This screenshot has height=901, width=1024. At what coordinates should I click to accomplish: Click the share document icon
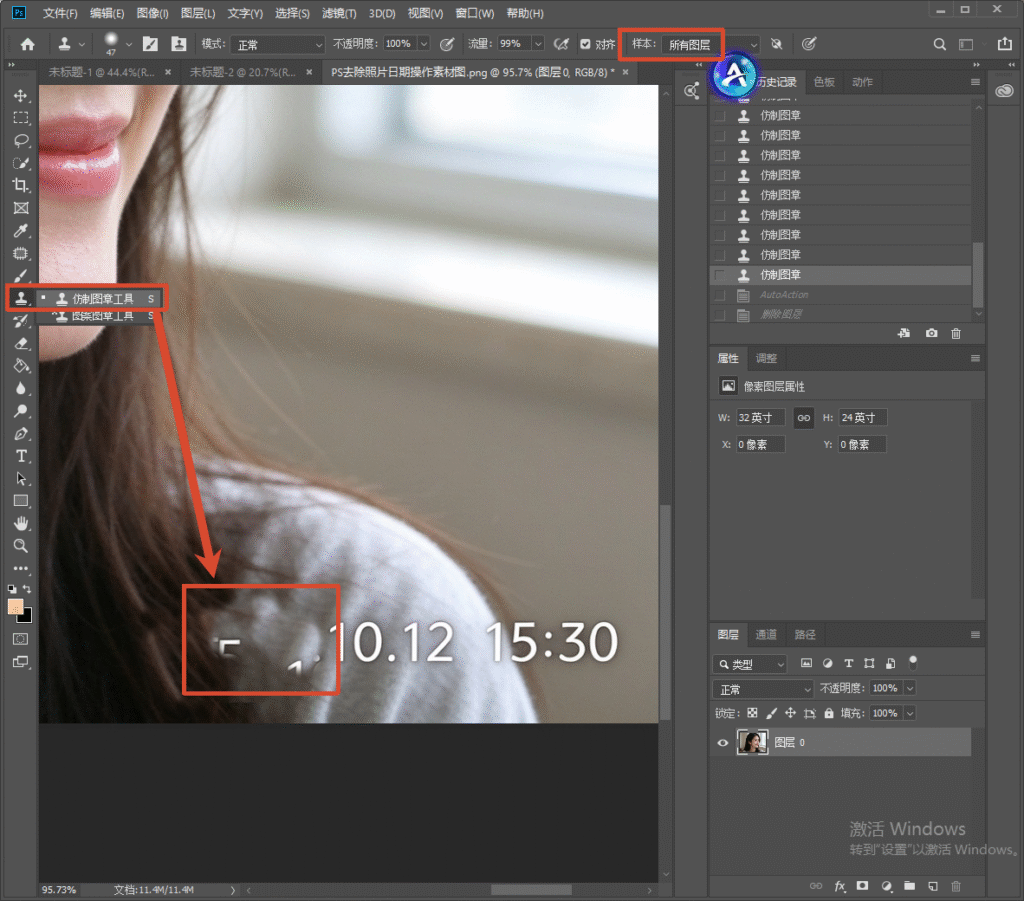click(1004, 44)
